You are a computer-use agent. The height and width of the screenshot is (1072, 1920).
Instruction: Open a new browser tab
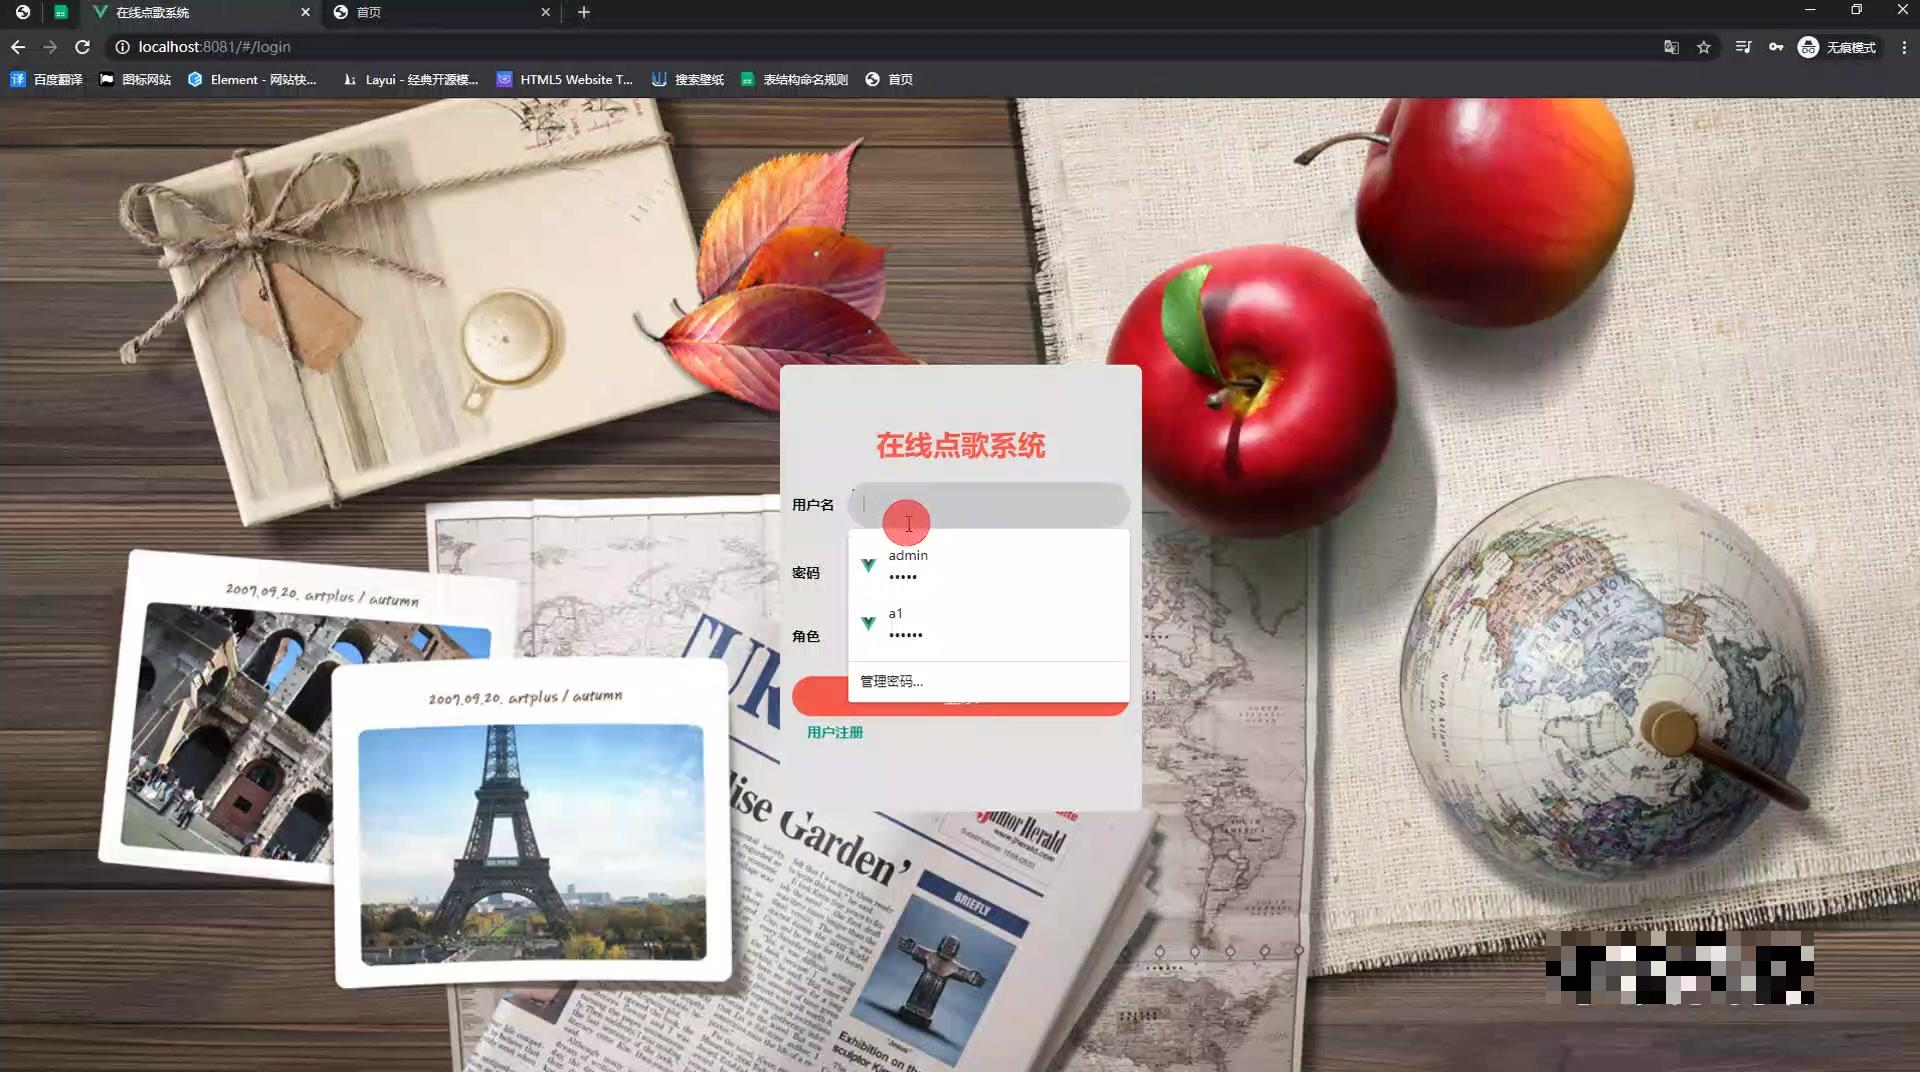584,12
